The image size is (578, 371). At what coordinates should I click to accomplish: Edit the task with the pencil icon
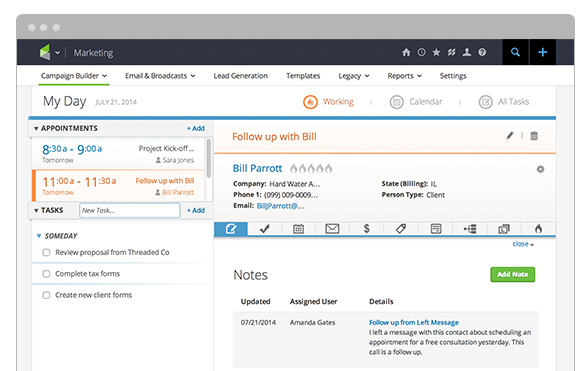click(509, 136)
